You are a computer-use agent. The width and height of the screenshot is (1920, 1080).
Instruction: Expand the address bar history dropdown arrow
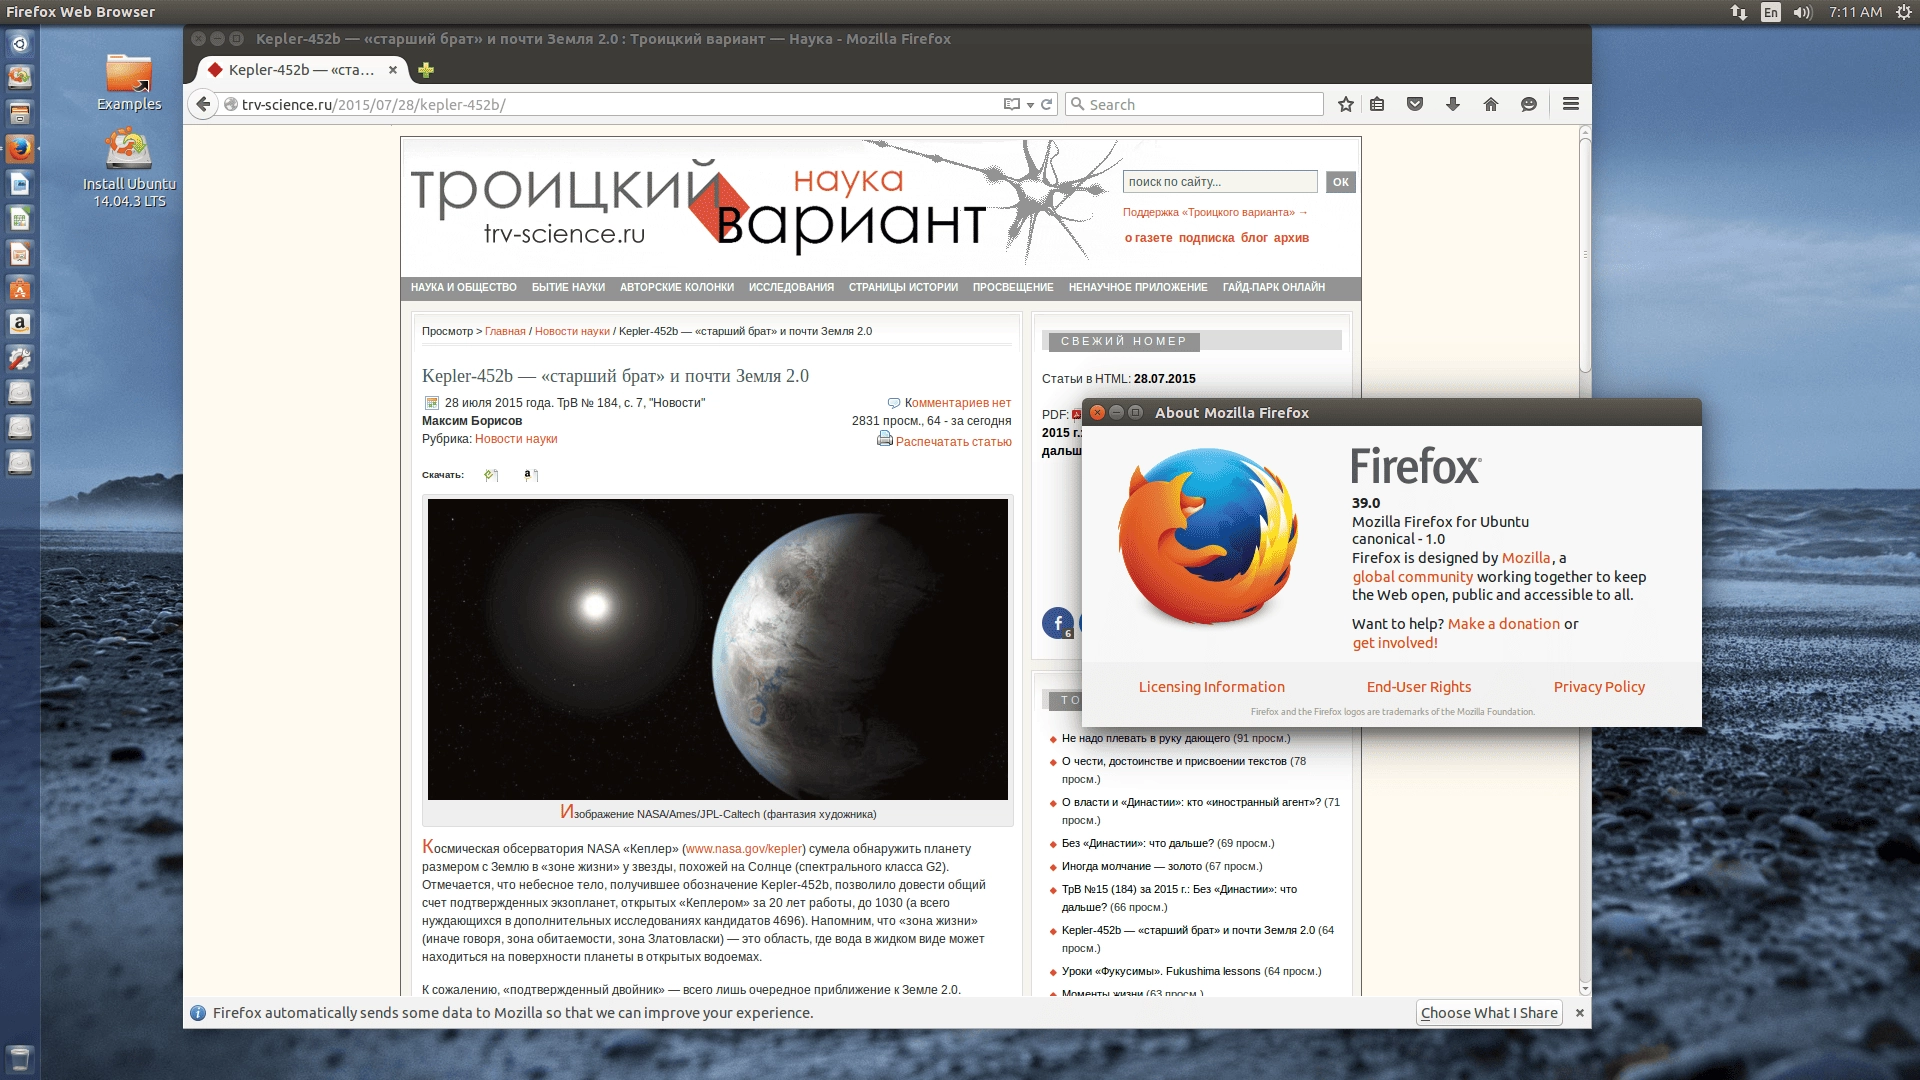(1030, 105)
